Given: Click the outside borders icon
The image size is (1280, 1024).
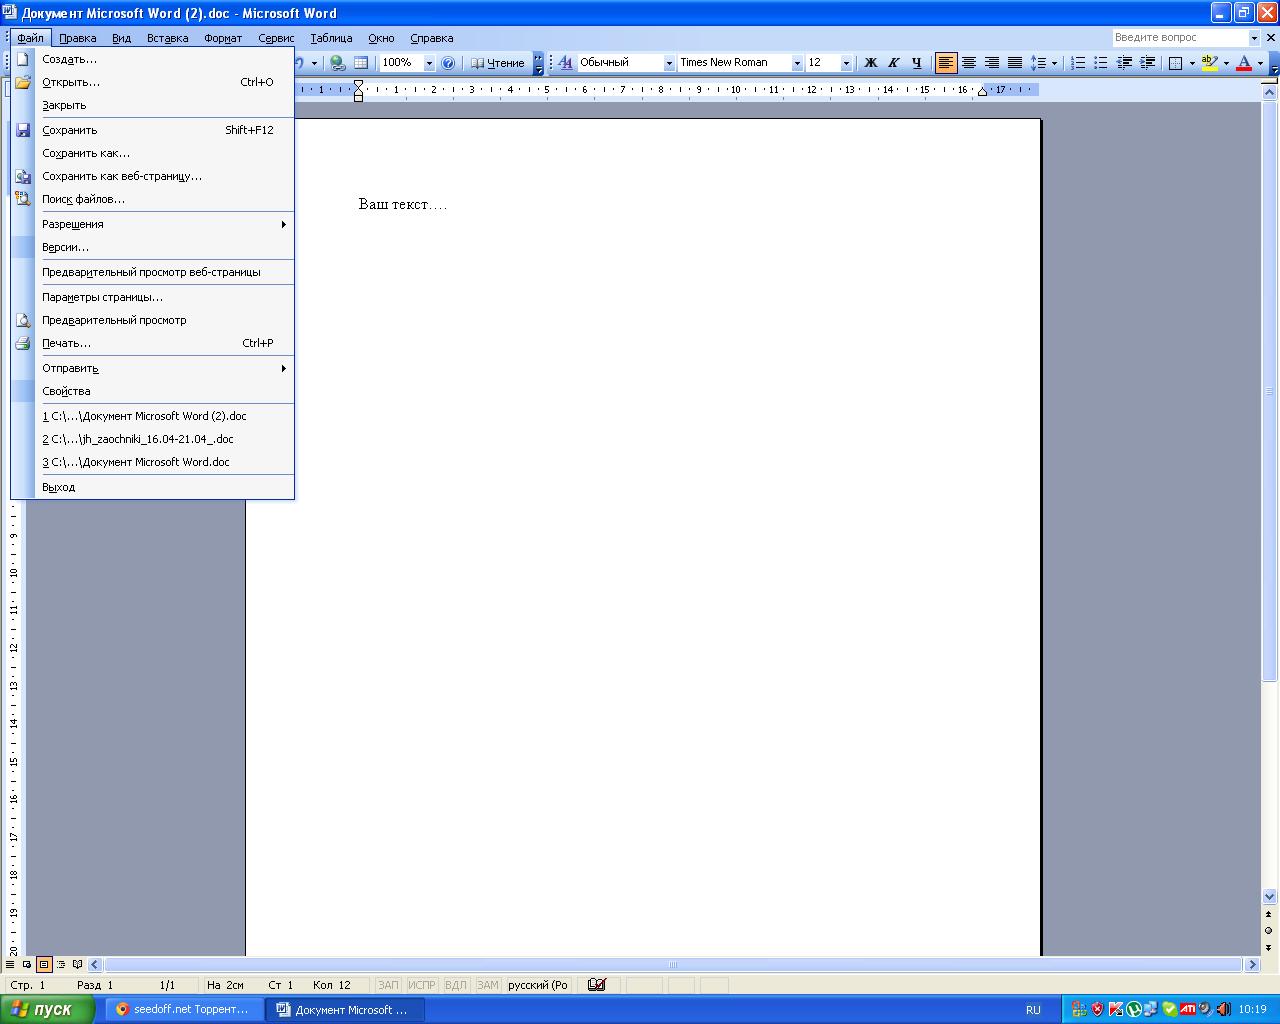Looking at the screenshot, I should (1176, 63).
